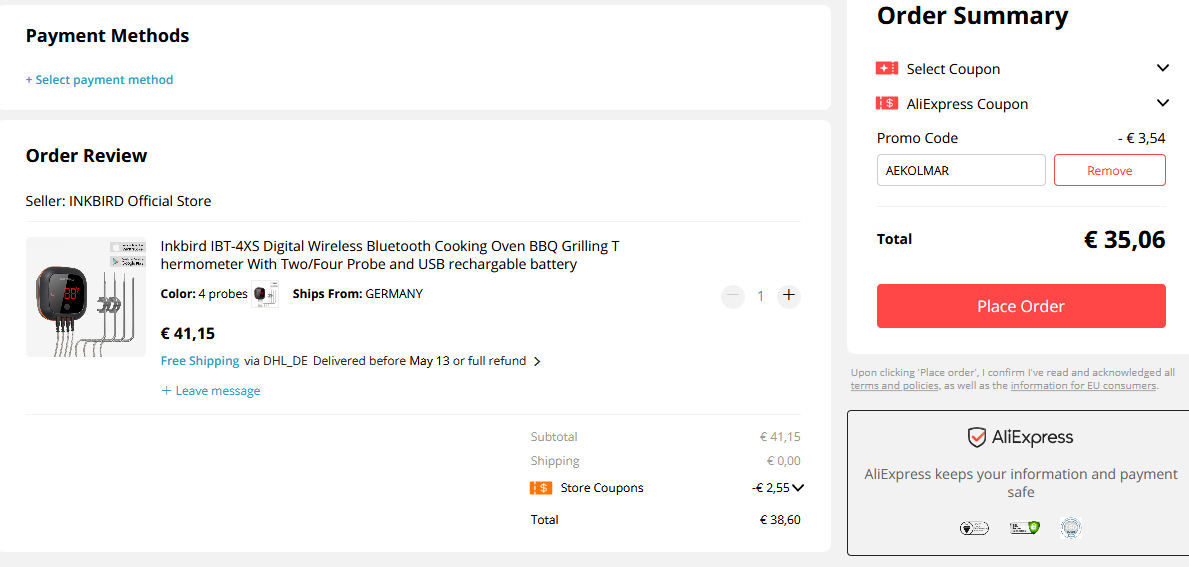Click Leave message link
The height and width of the screenshot is (567, 1189).
[x=211, y=391]
